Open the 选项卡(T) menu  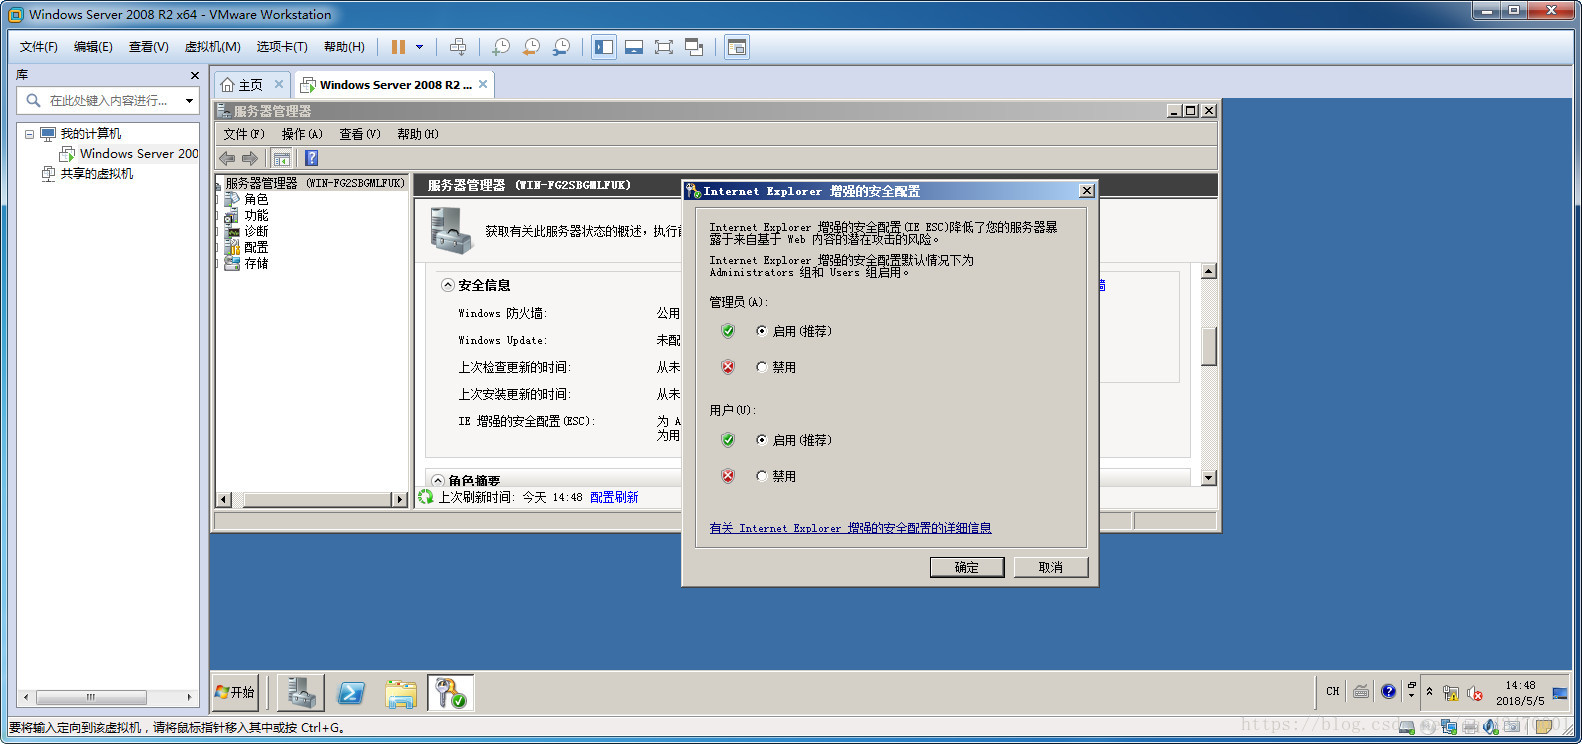coord(282,47)
